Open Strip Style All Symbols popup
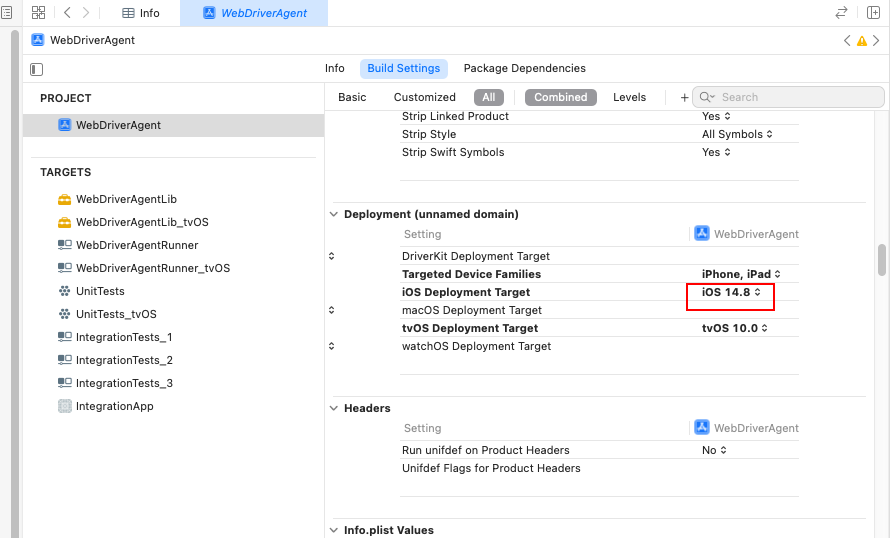The width and height of the screenshot is (890, 538). (x=737, y=134)
